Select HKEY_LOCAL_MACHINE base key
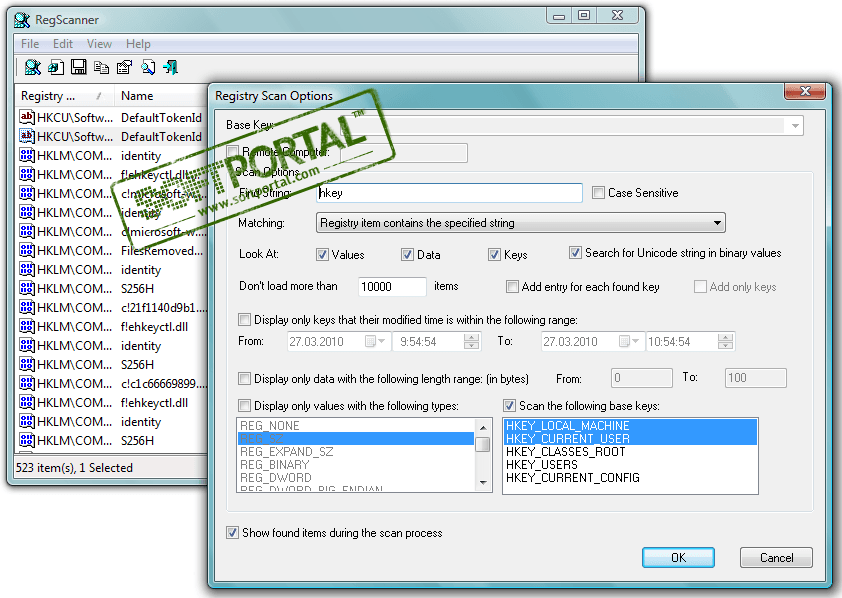 tap(630, 426)
